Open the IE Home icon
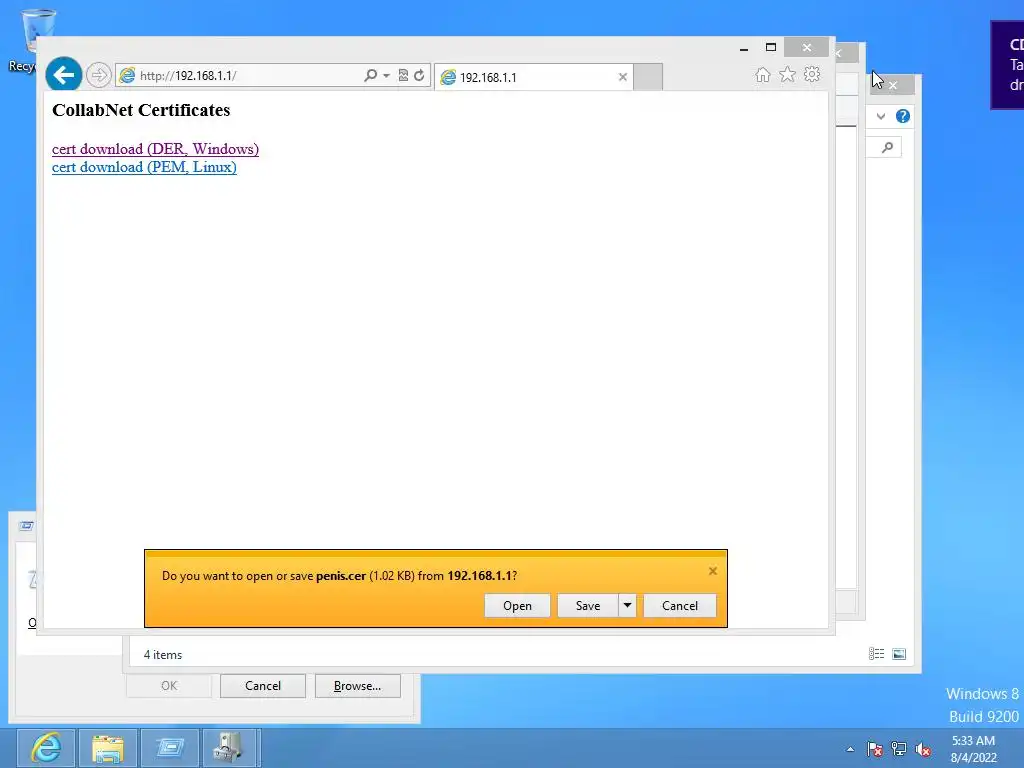The height and width of the screenshot is (768, 1024). click(x=762, y=74)
